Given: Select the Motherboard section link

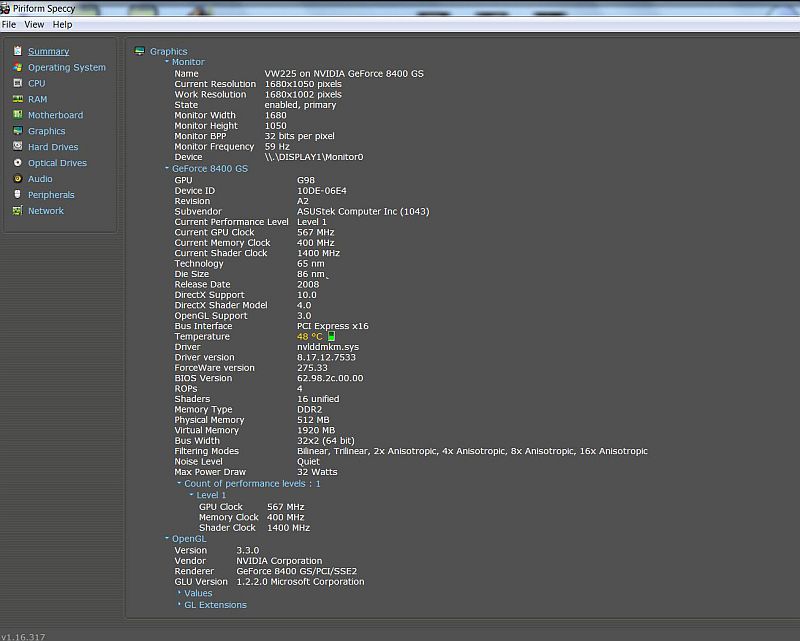Looking at the screenshot, I should click(56, 115).
